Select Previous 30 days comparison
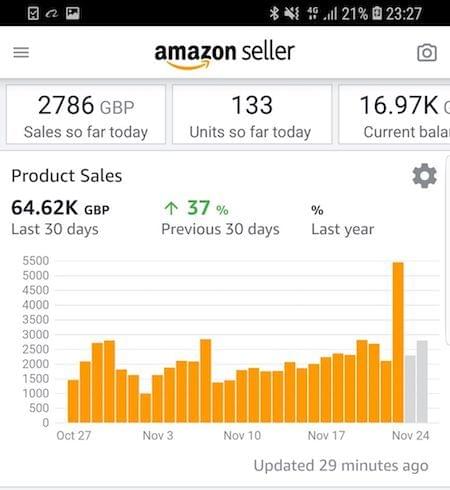This screenshot has height=490, width=450. click(x=220, y=217)
